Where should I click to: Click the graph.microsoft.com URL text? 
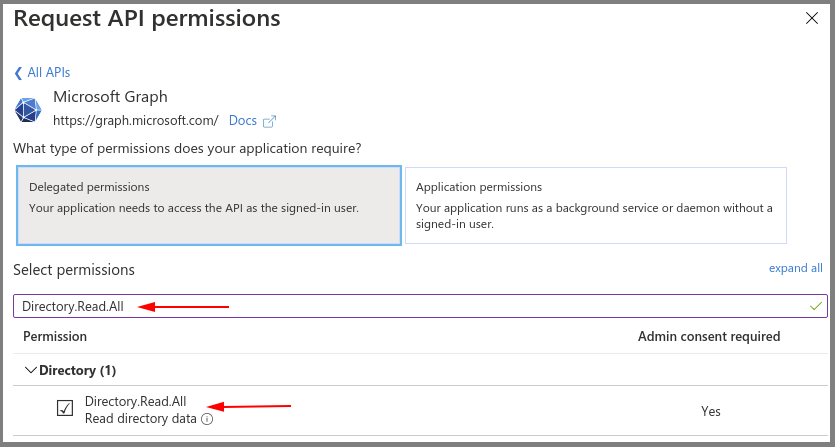click(x=135, y=120)
